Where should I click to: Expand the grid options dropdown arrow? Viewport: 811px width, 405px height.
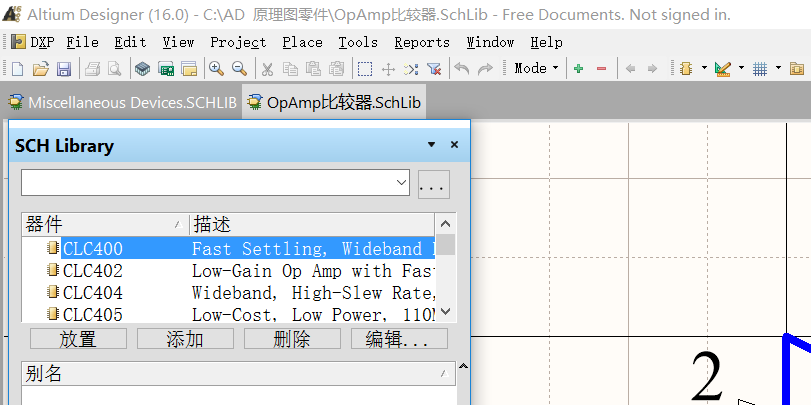click(x=778, y=68)
